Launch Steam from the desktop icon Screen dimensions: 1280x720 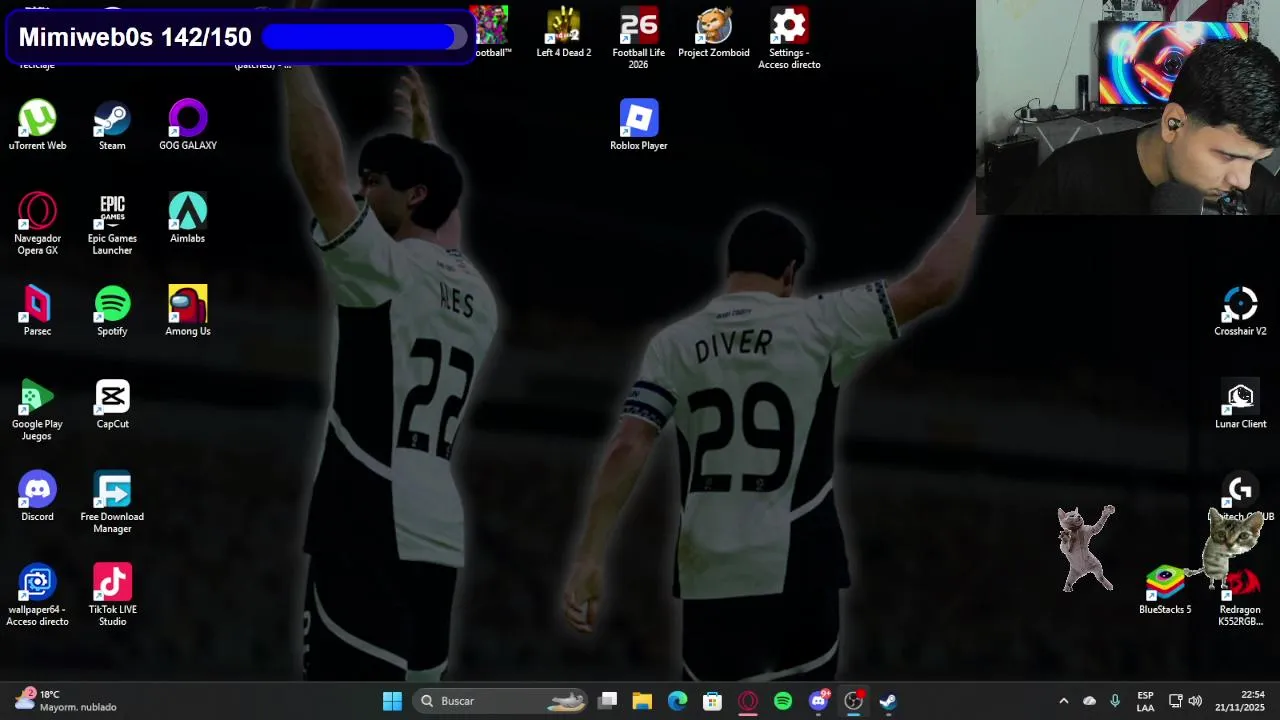[112, 125]
